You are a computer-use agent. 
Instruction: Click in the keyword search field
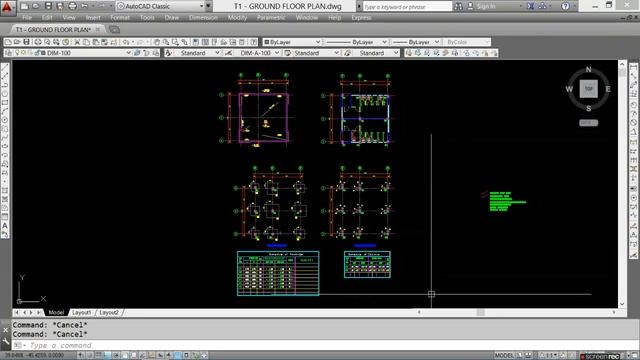(407, 7)
